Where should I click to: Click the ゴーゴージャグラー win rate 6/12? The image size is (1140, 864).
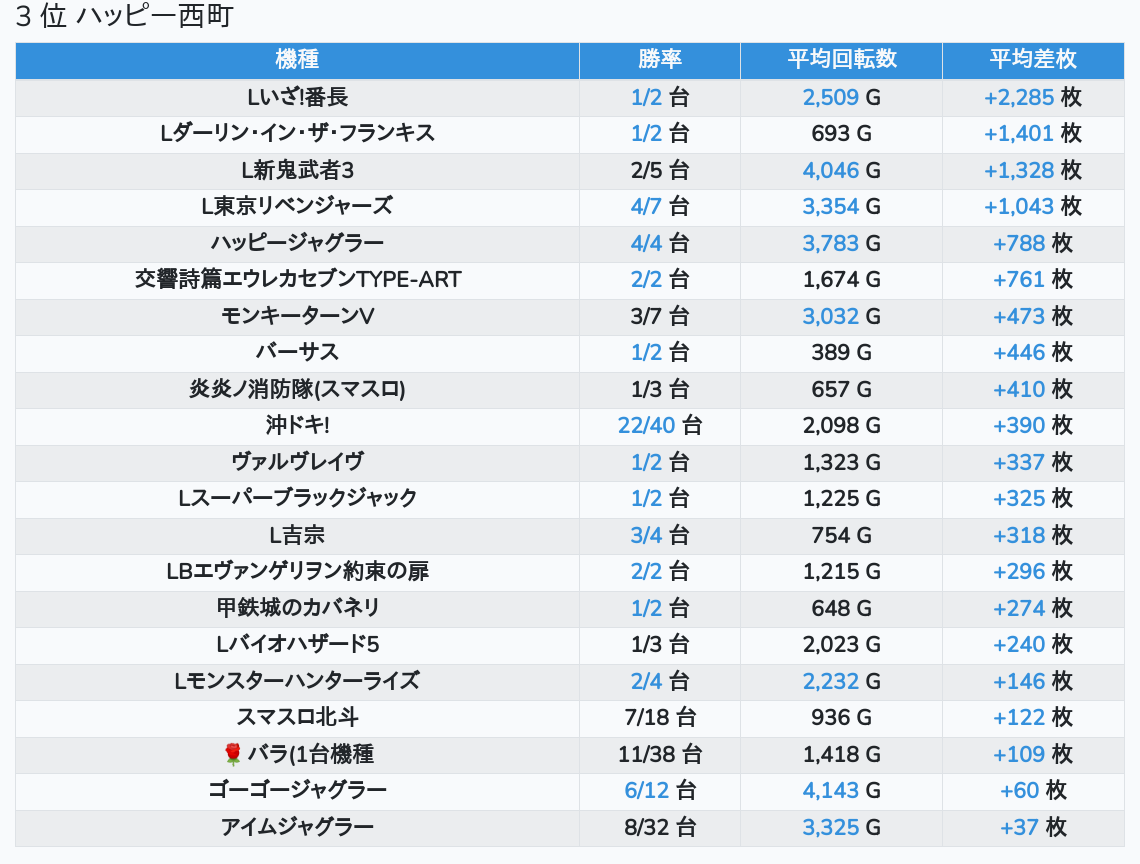click(647, 791)
